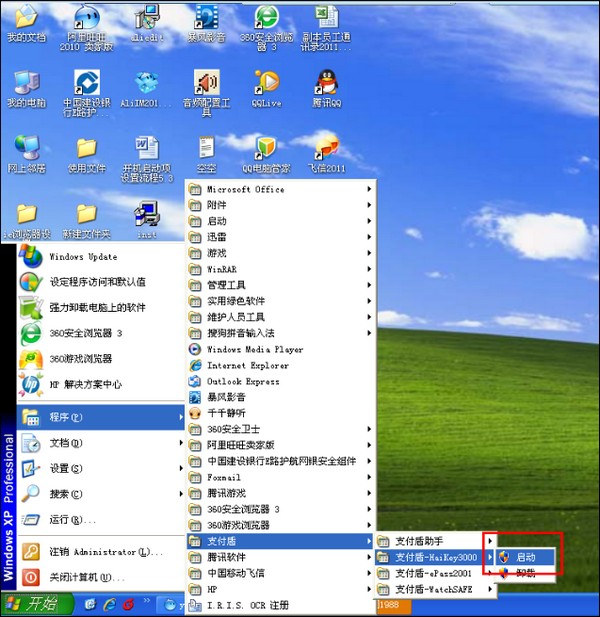Open 暴风影音 desktop shortcut

[x=207, y=20]
